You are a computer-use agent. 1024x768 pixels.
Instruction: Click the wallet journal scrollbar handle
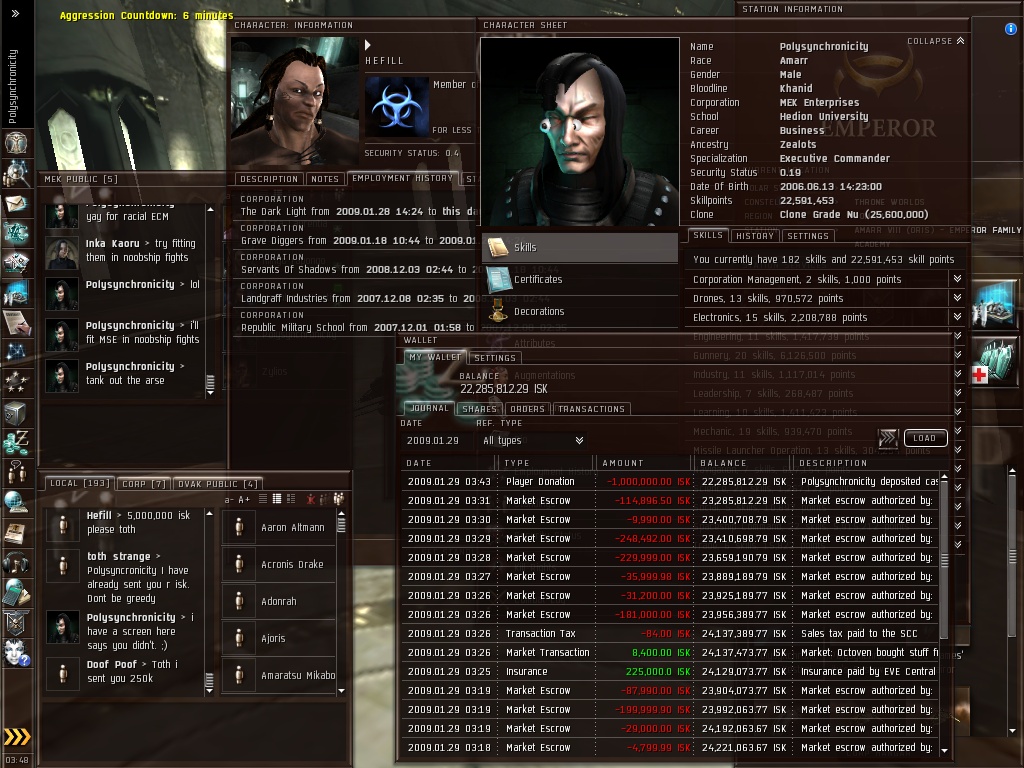[x=944, y=559]
